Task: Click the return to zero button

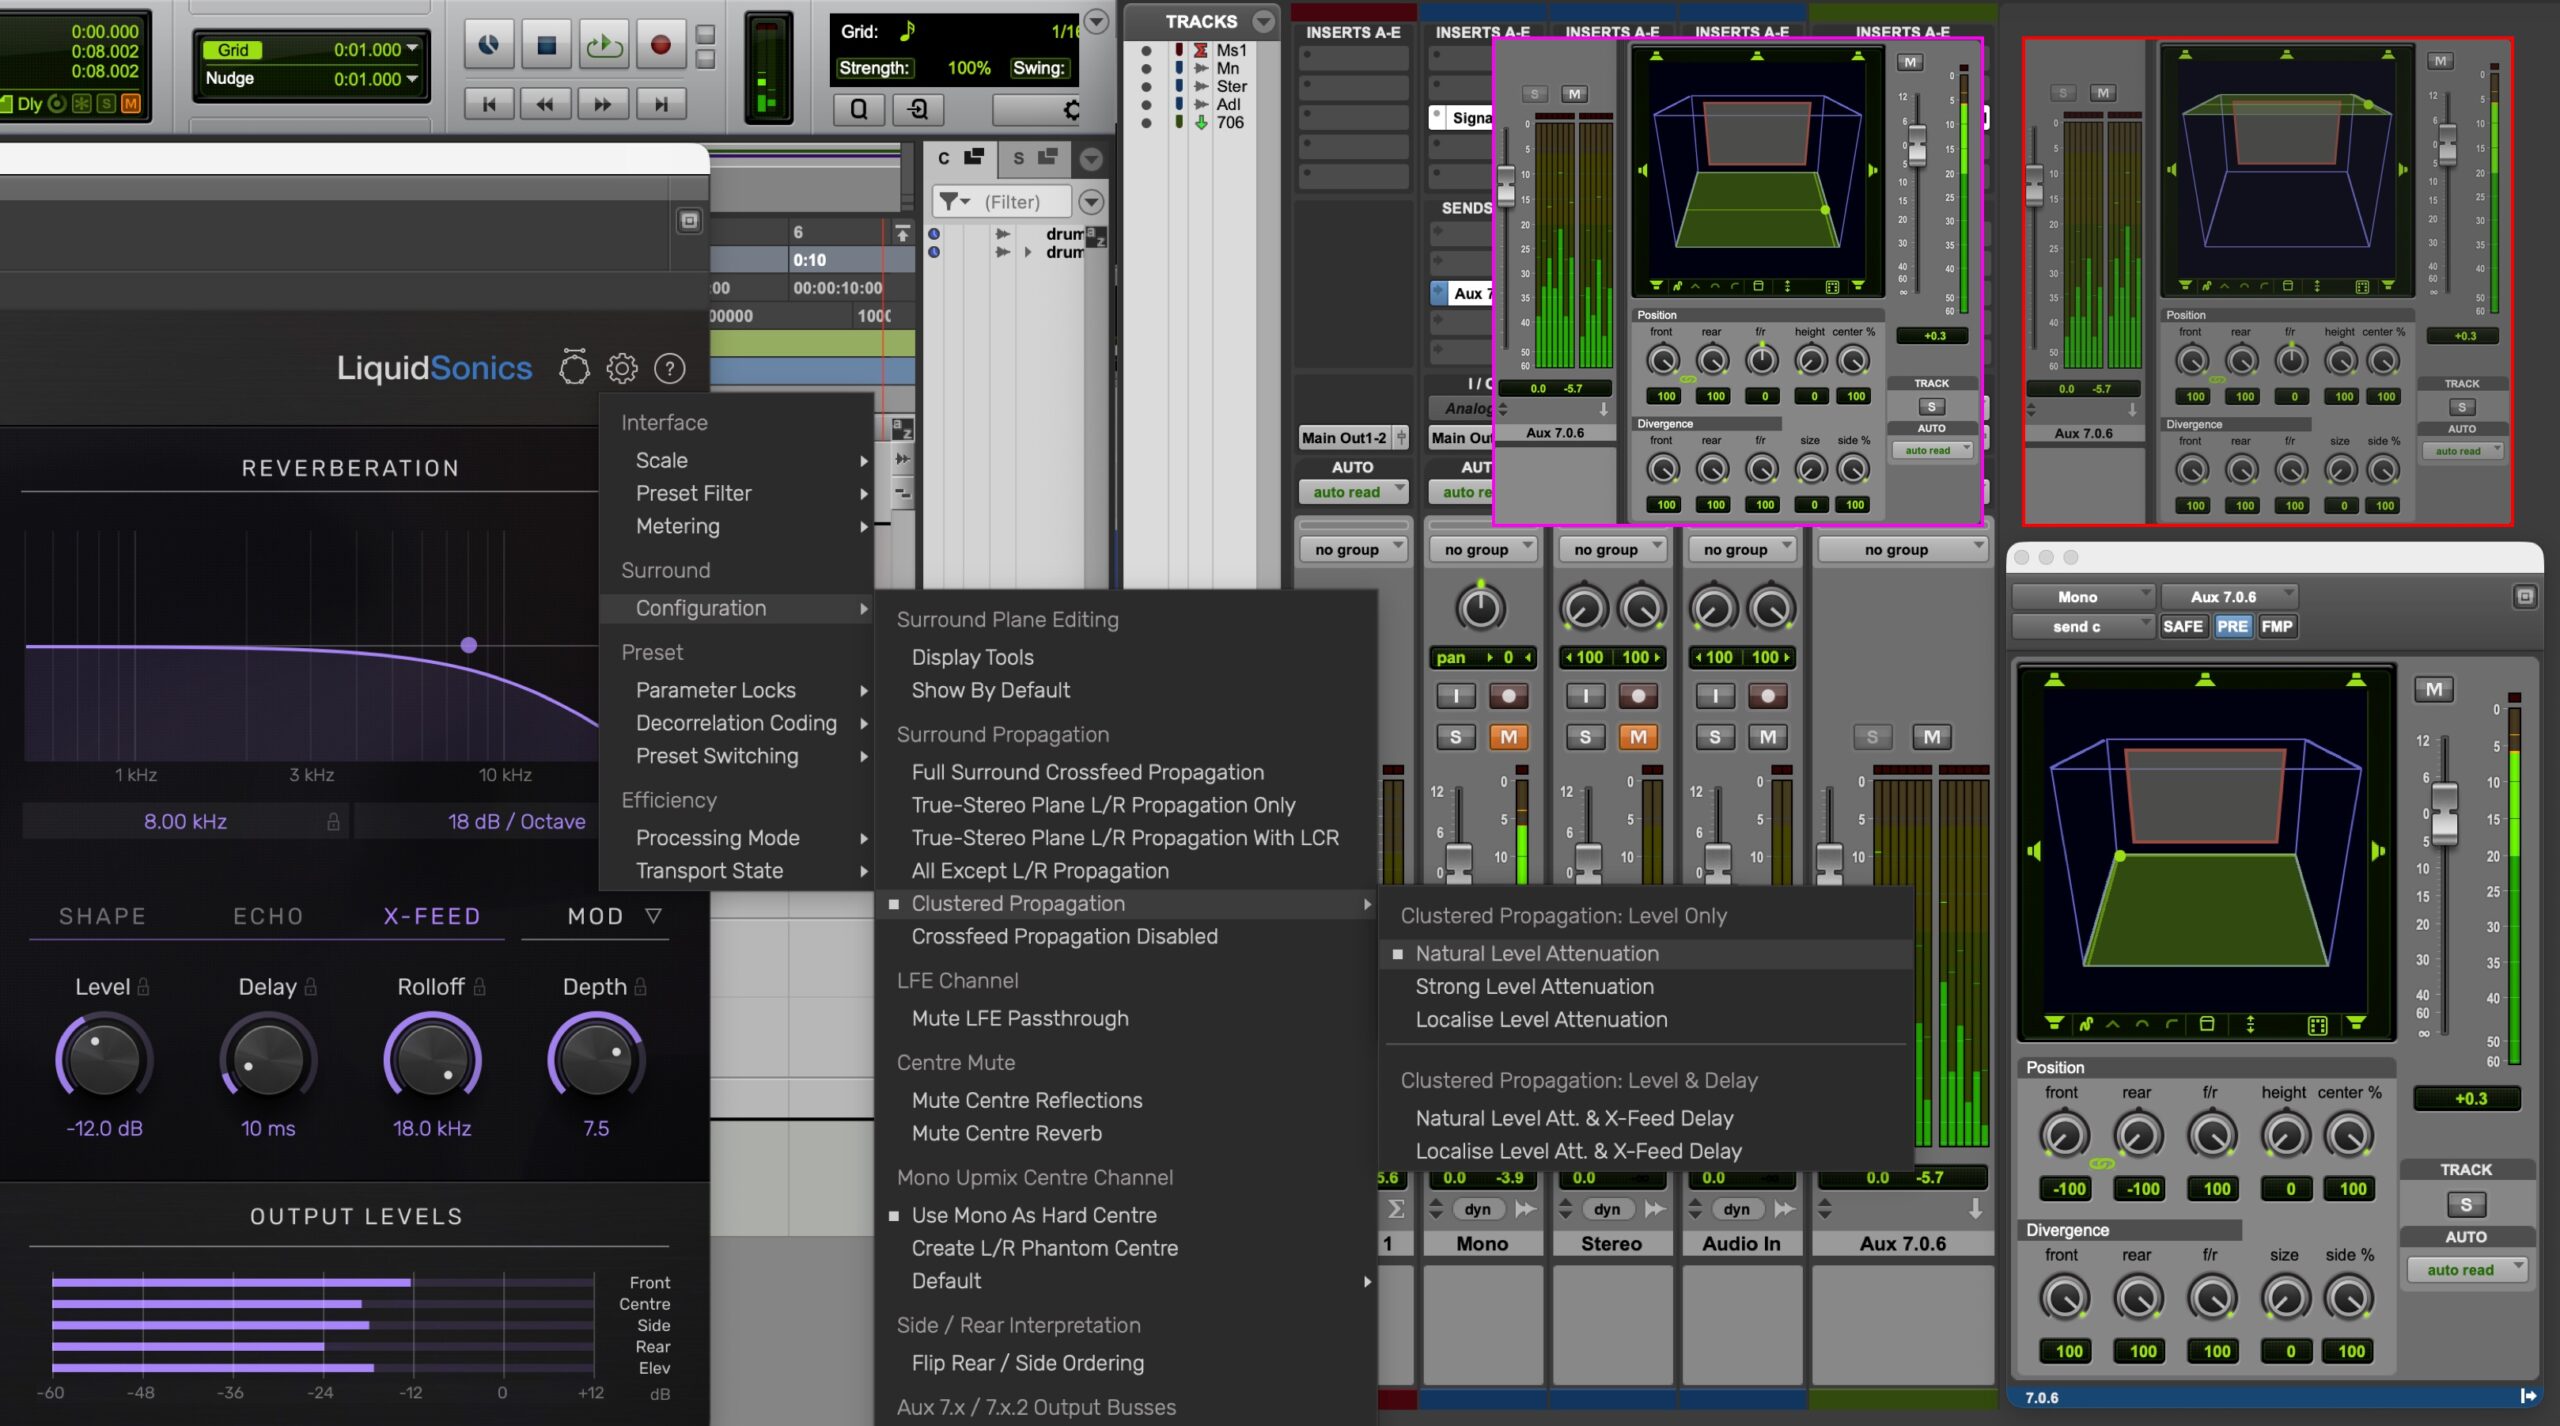Action: click(x=489, y=104)
